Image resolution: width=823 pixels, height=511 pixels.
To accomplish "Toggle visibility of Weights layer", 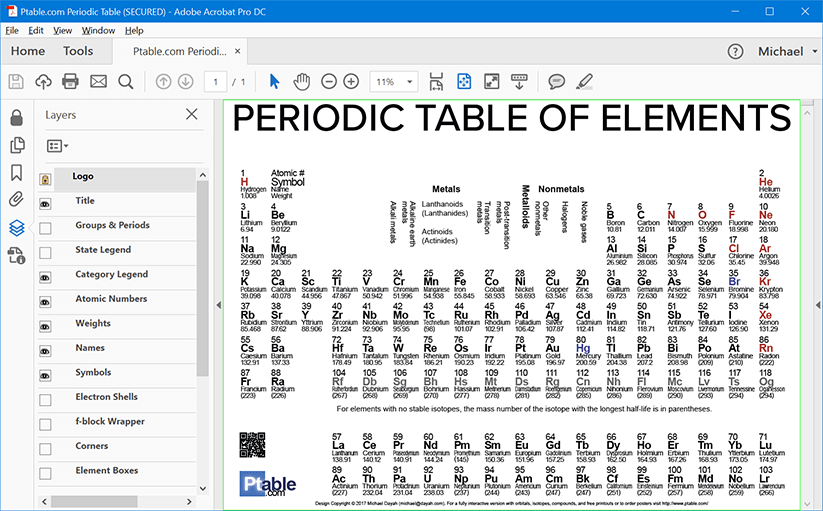I will coord(45,325).
